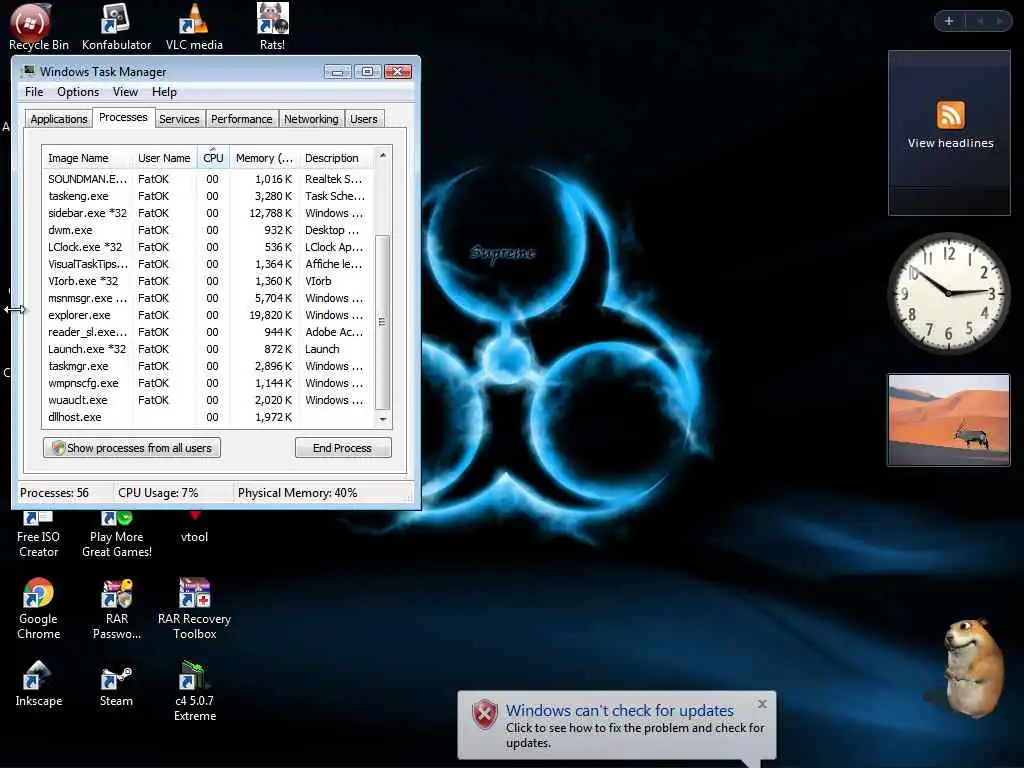Sort processes by Memory column header
Viewport: 1024px width, 768px height.
click(x=264, y=158)
